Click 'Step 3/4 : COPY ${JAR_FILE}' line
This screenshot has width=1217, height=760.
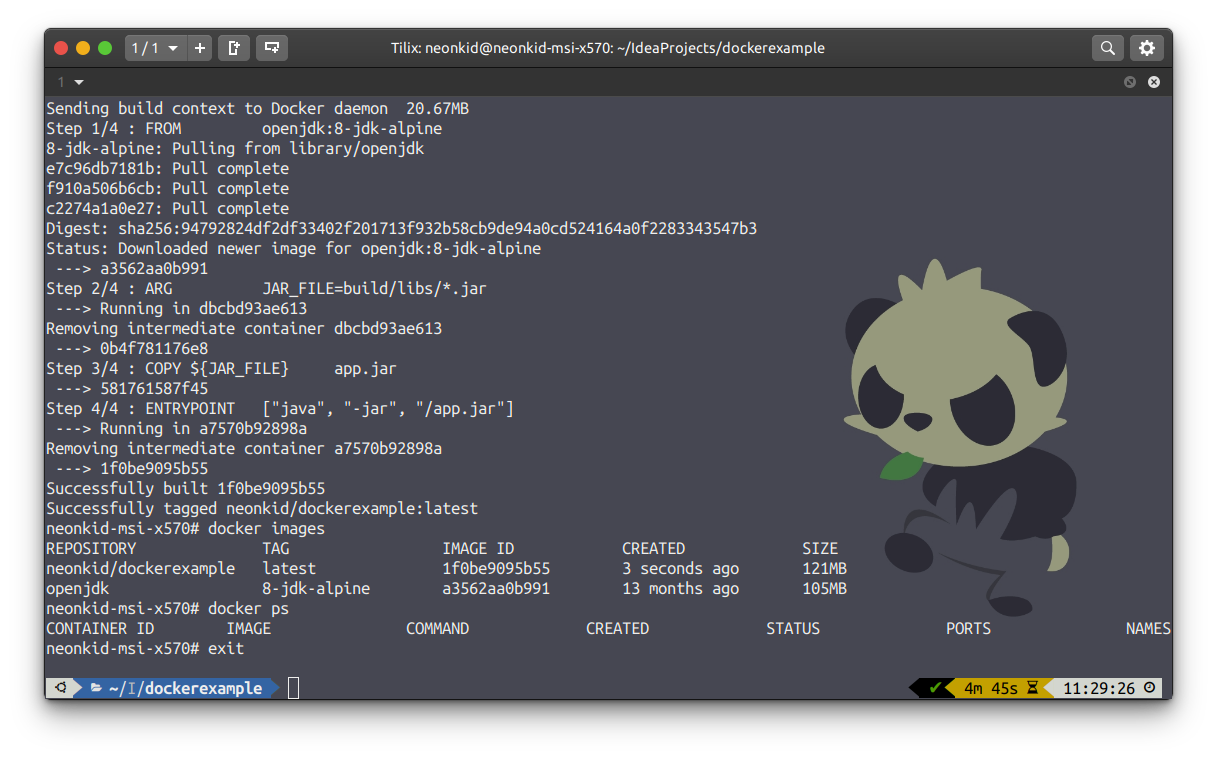(x=221, y=369)
